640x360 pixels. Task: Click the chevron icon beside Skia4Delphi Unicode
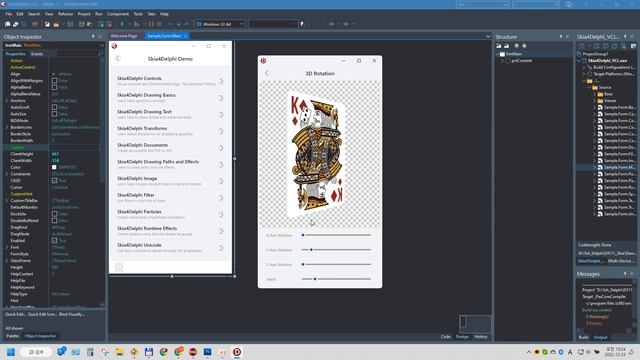click(x=221, y=248)
